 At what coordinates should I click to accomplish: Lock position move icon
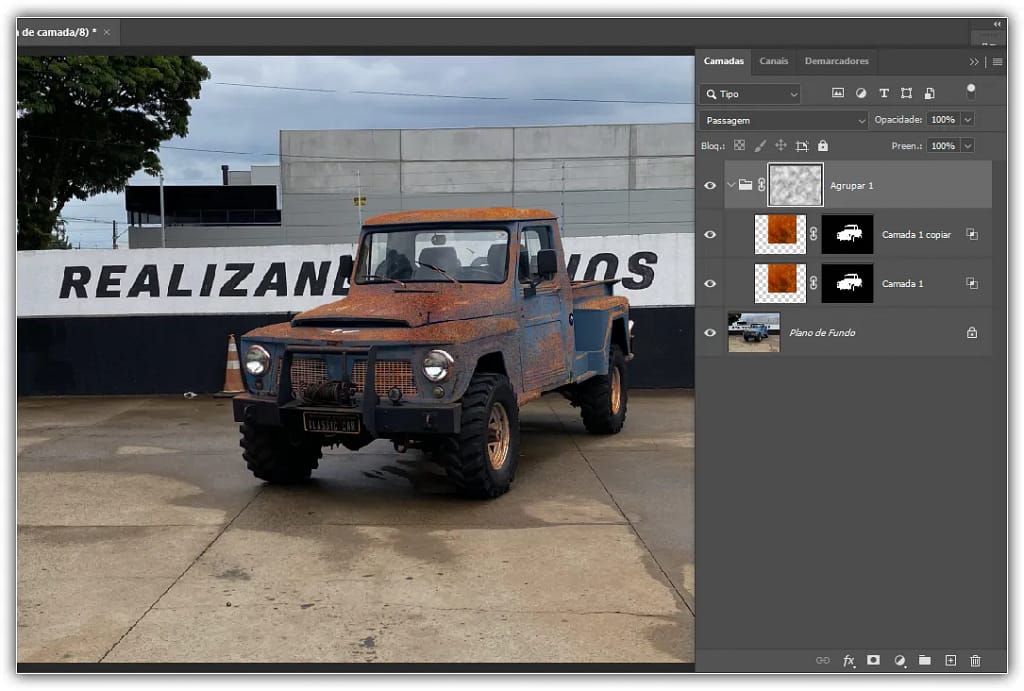coord(781,146)
